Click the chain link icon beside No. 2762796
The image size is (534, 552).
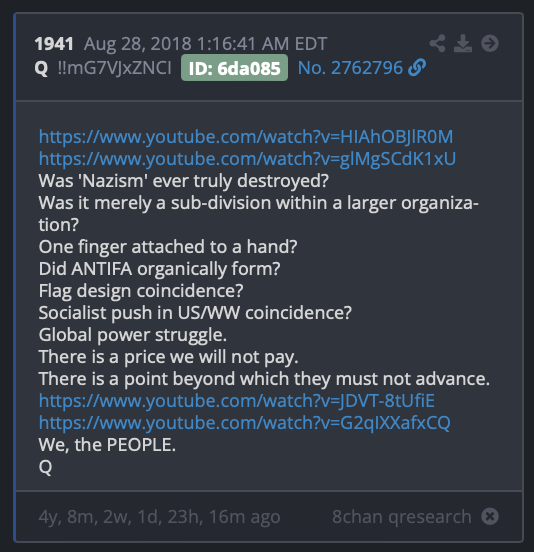(417, 68)
